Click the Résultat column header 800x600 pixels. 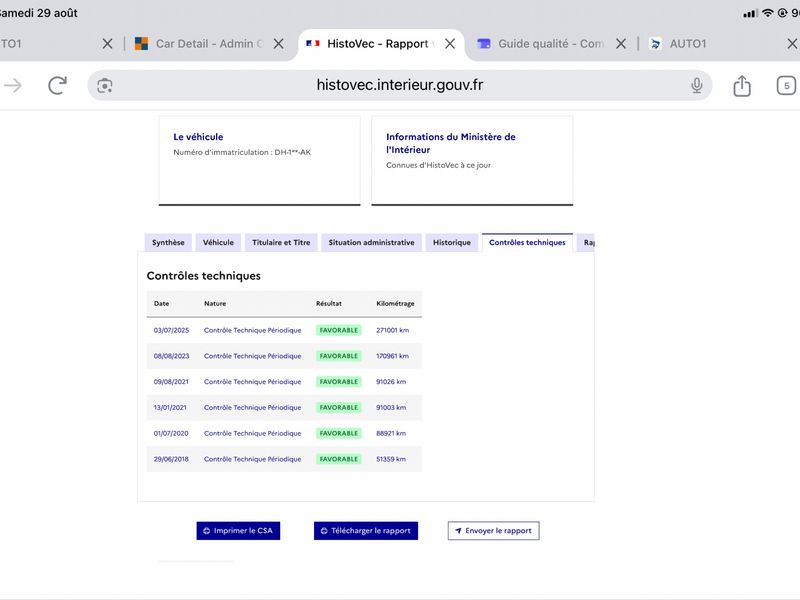click(329, 304)
